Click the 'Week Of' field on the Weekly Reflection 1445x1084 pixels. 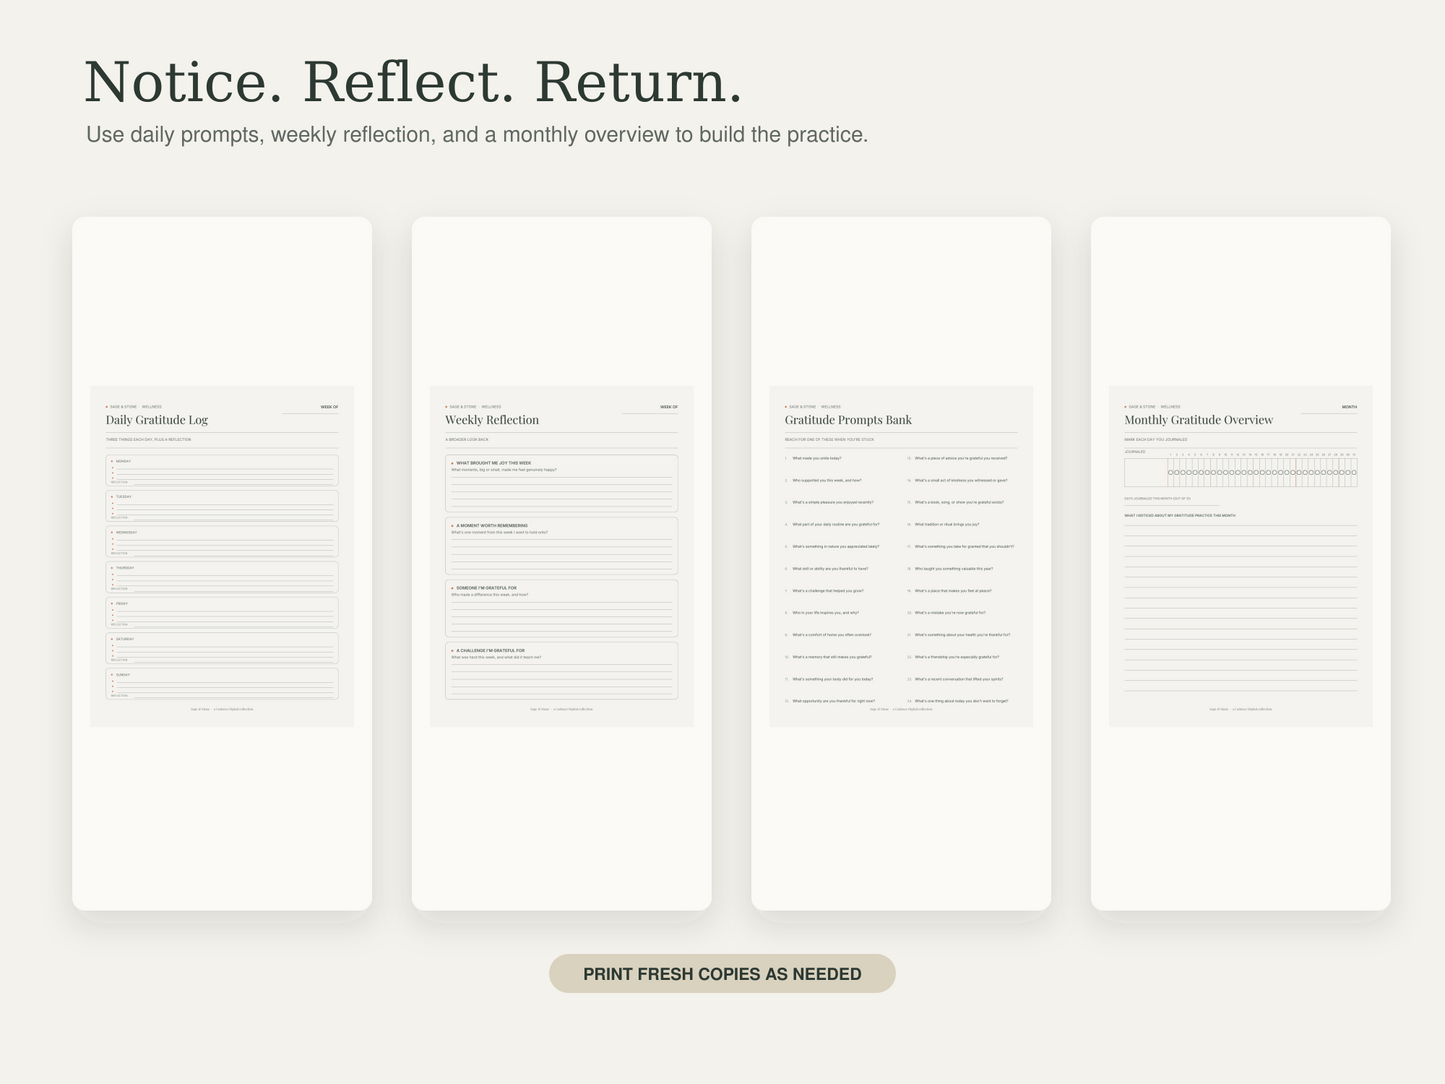[650, 408]
